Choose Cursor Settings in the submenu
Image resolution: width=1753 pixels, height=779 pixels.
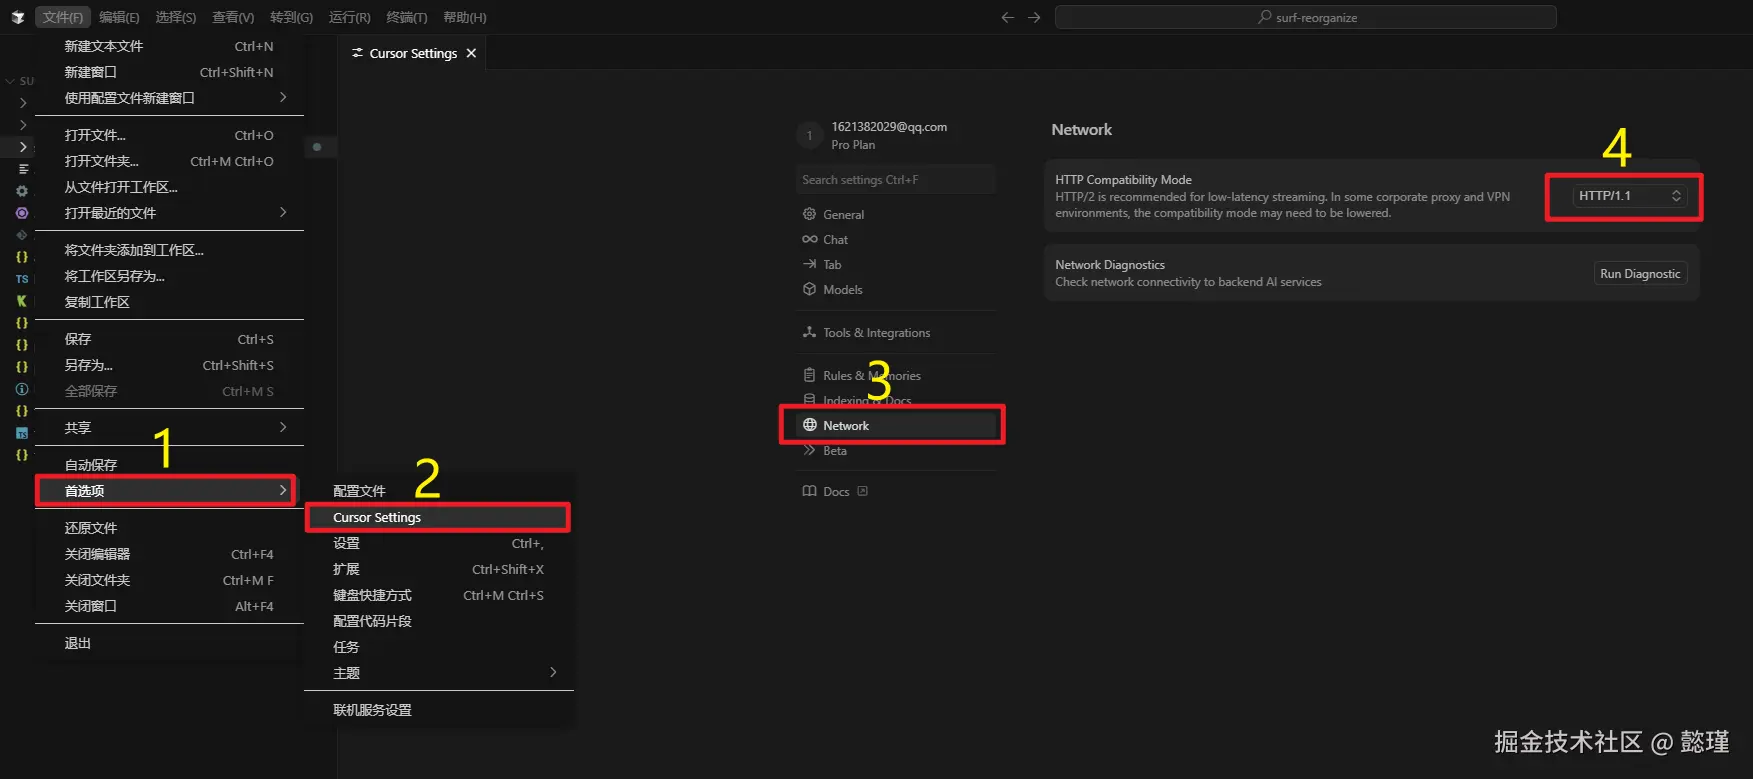click(x=438, y=517)
